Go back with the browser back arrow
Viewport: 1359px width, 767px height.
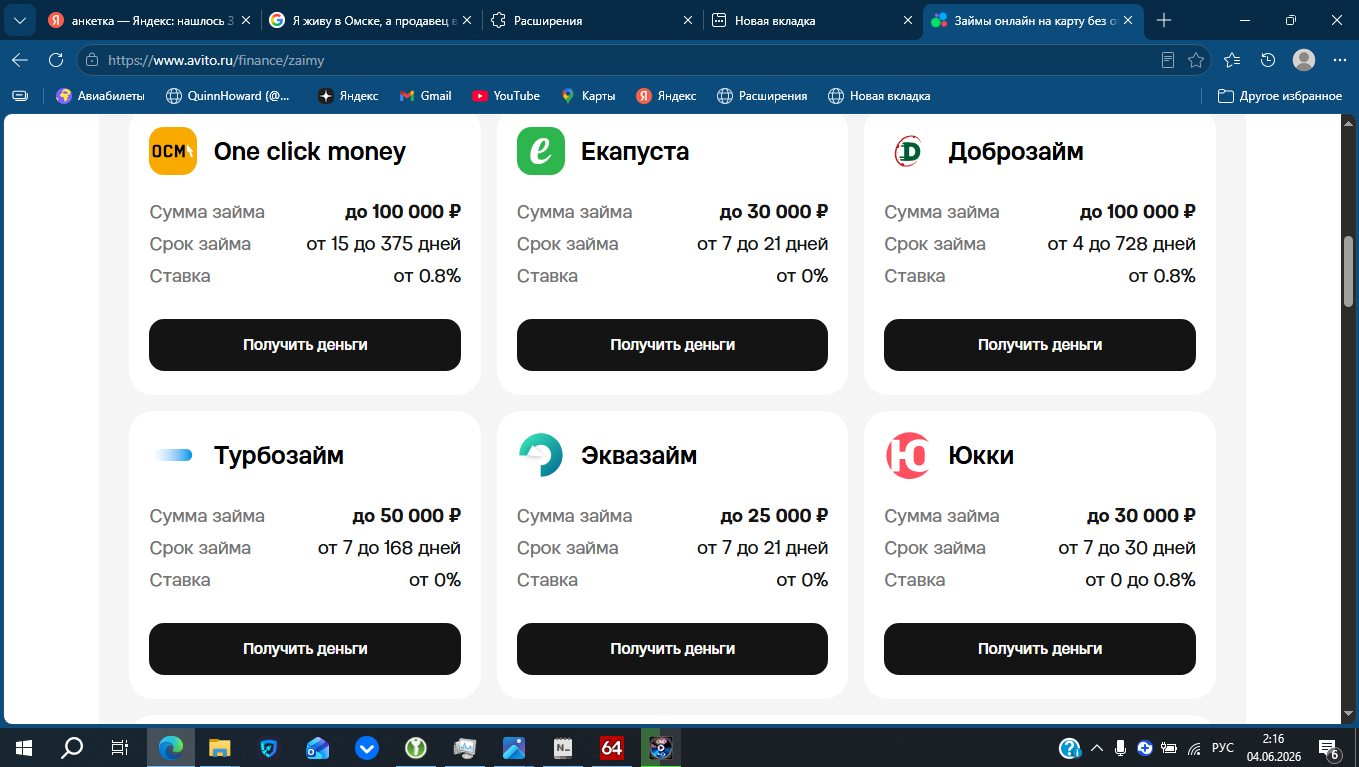click(x=20, y=60)
